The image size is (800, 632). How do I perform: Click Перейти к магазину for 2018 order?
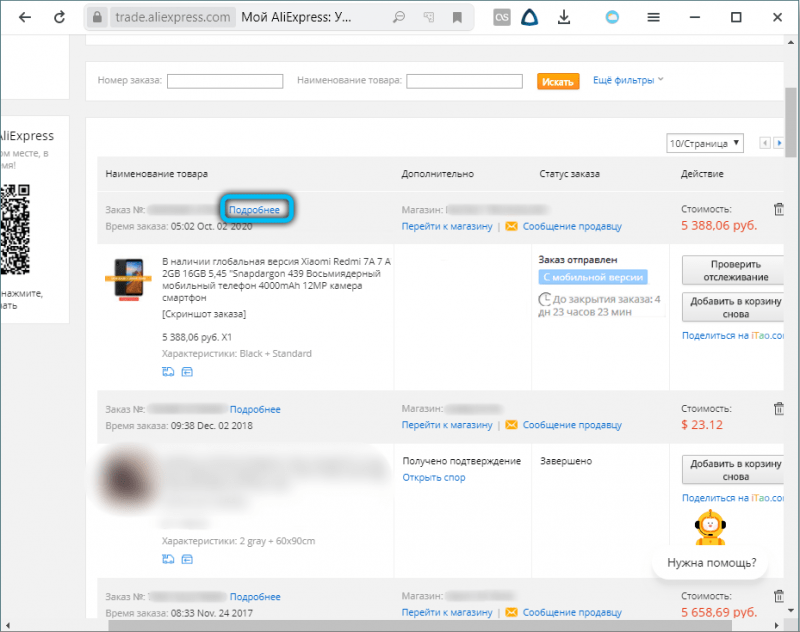(x=447, y=425)
